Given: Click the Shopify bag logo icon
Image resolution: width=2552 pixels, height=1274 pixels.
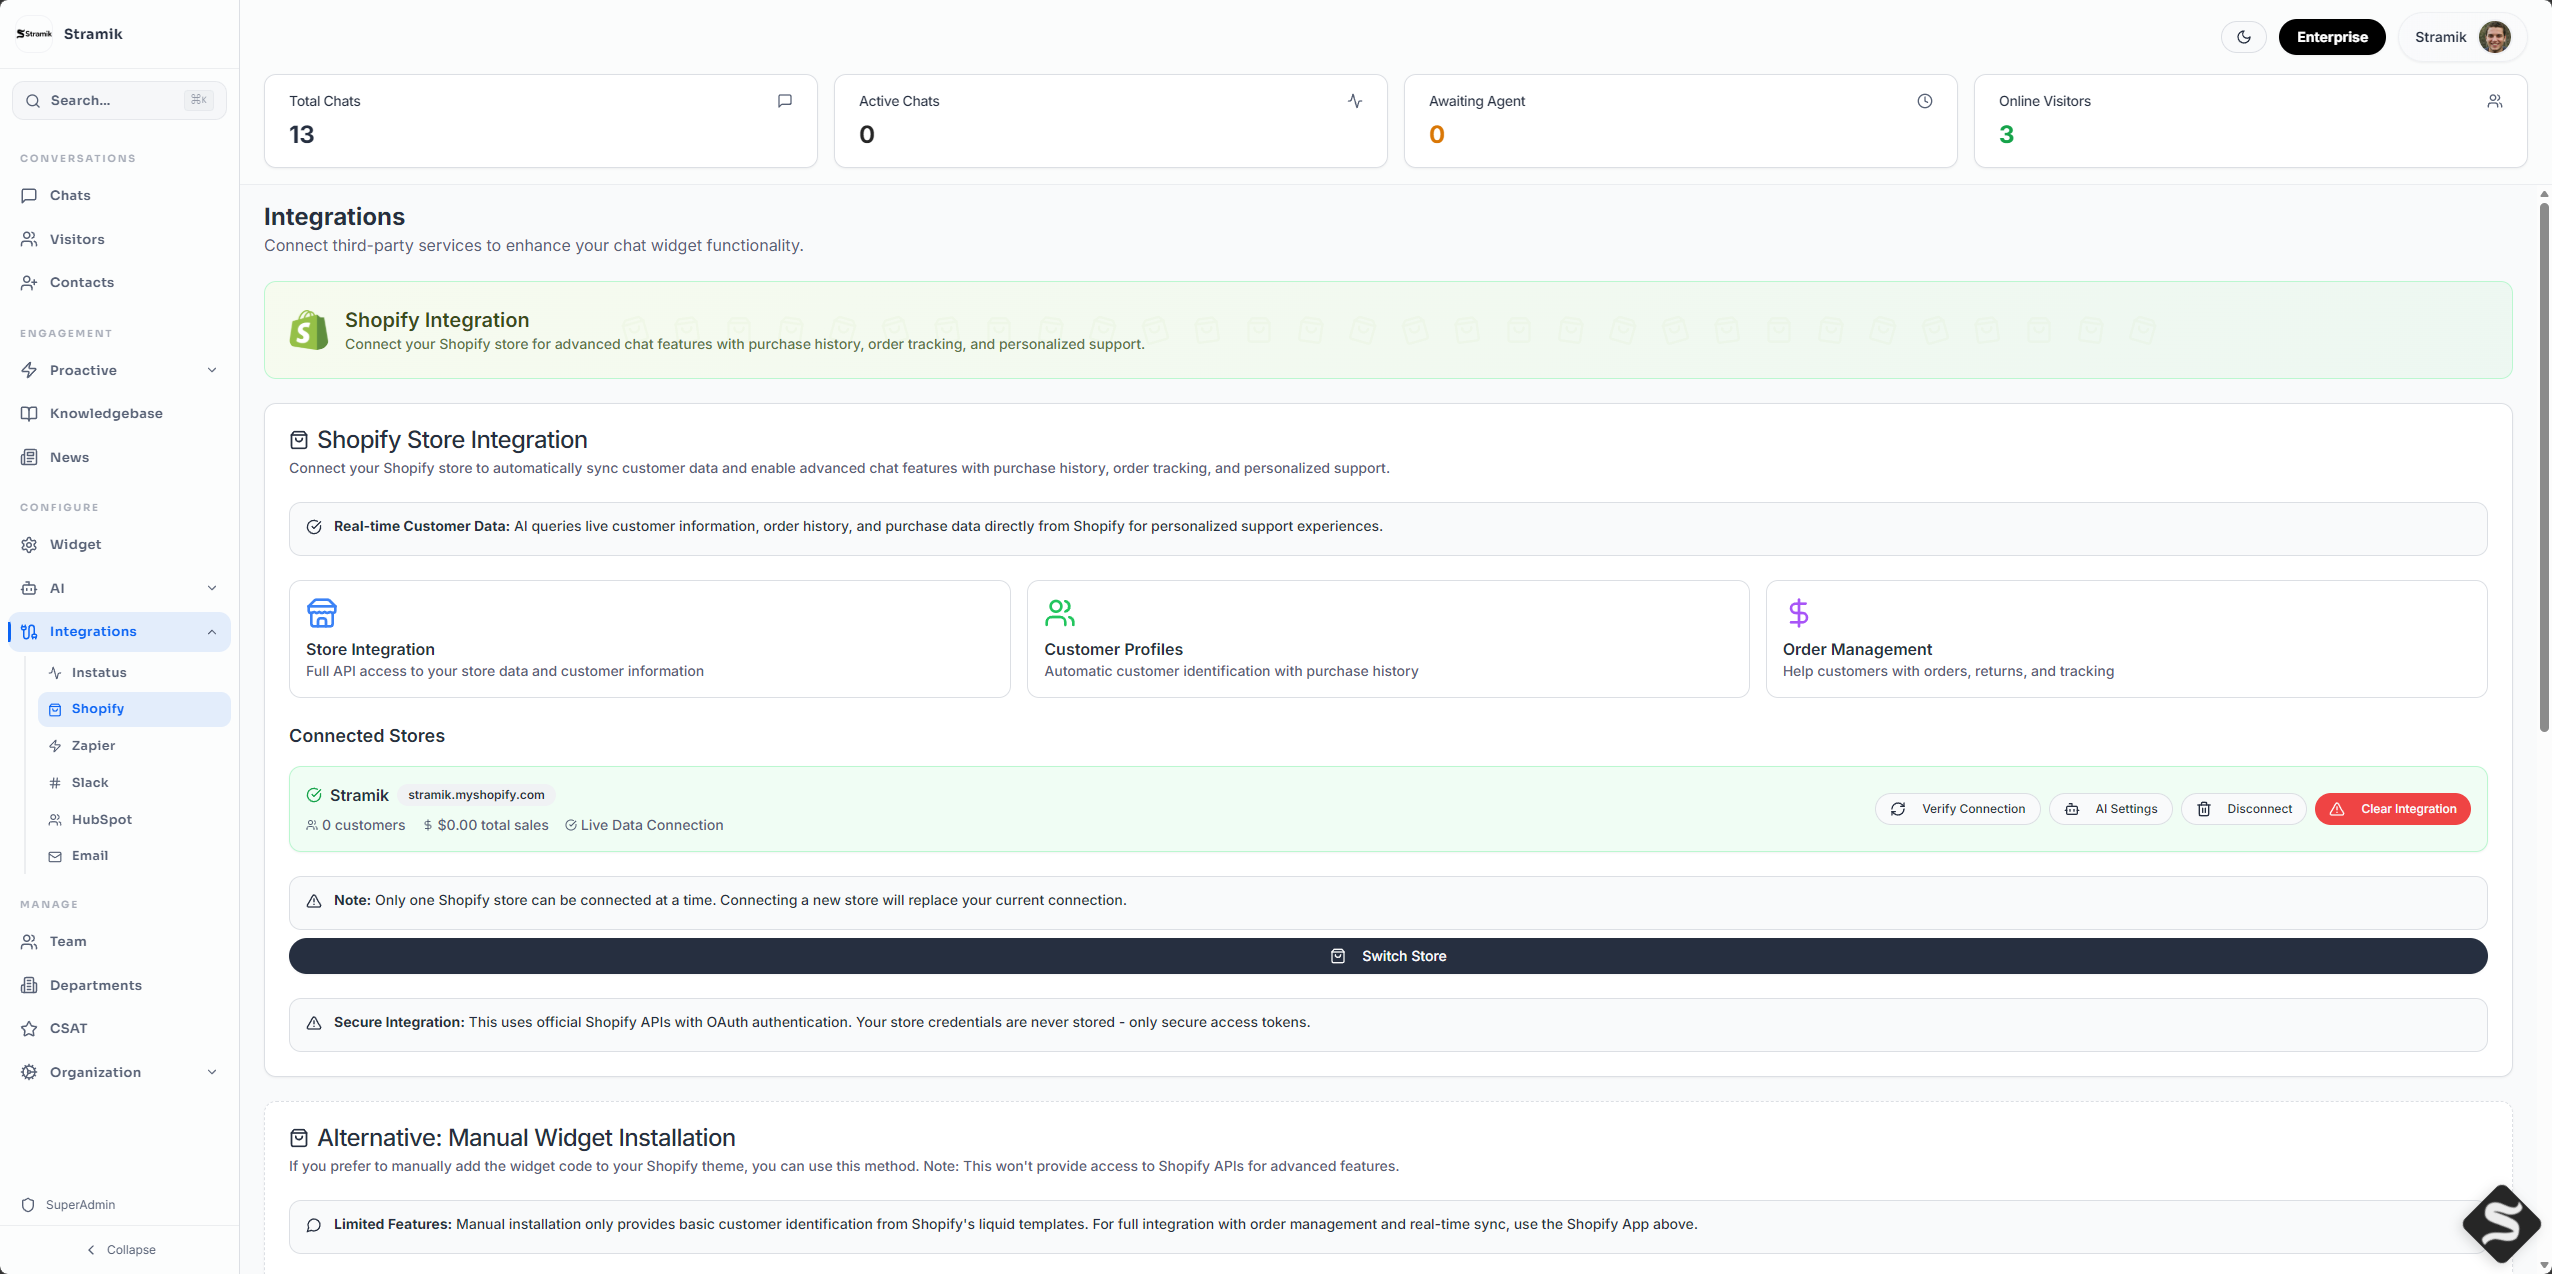Looking at the screenshot, I should point(309,330).
